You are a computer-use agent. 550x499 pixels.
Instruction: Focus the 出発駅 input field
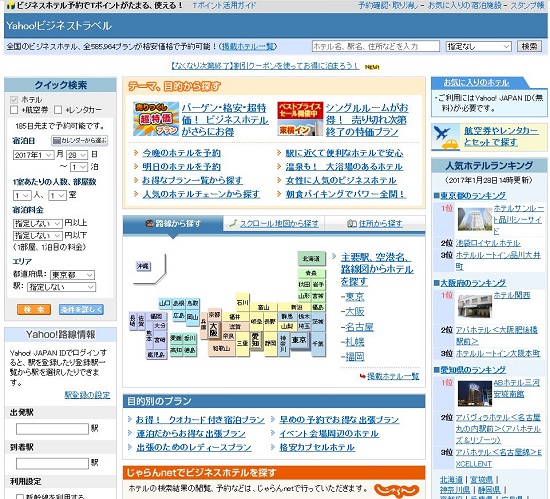click(x=52, y=429)
